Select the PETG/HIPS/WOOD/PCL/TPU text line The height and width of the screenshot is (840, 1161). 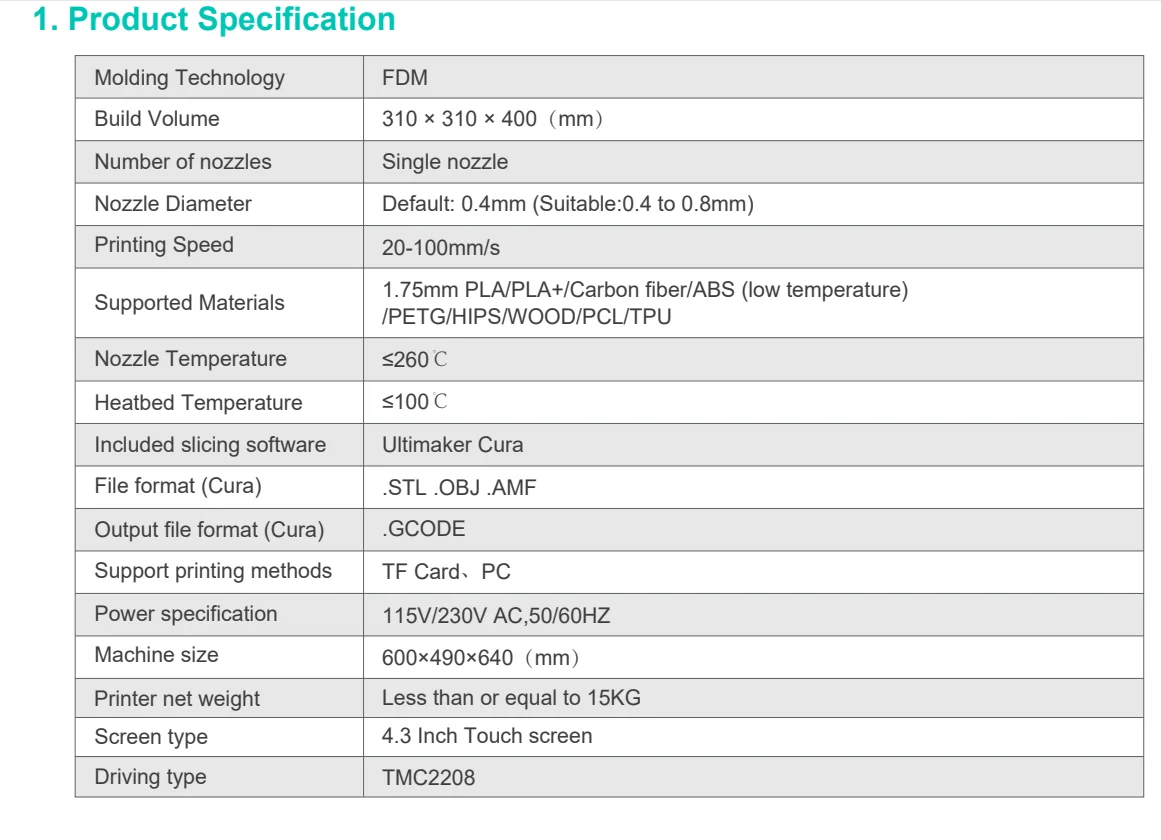tap(527, 317)
